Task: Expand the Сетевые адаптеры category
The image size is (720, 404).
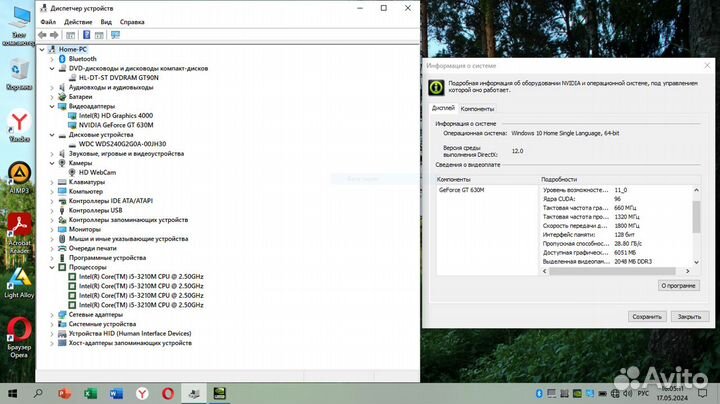Action: (x=52, y=314)
